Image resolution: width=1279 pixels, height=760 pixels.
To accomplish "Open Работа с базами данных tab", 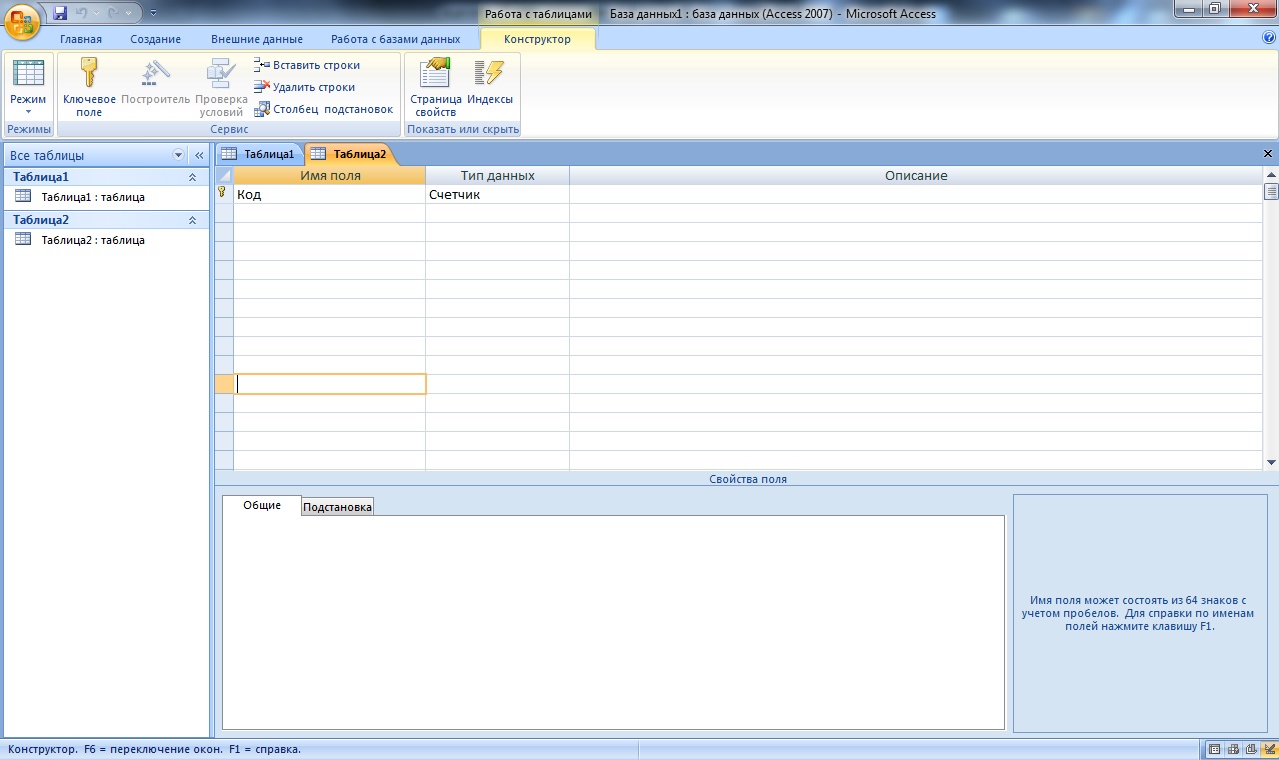I will (396, 39).
